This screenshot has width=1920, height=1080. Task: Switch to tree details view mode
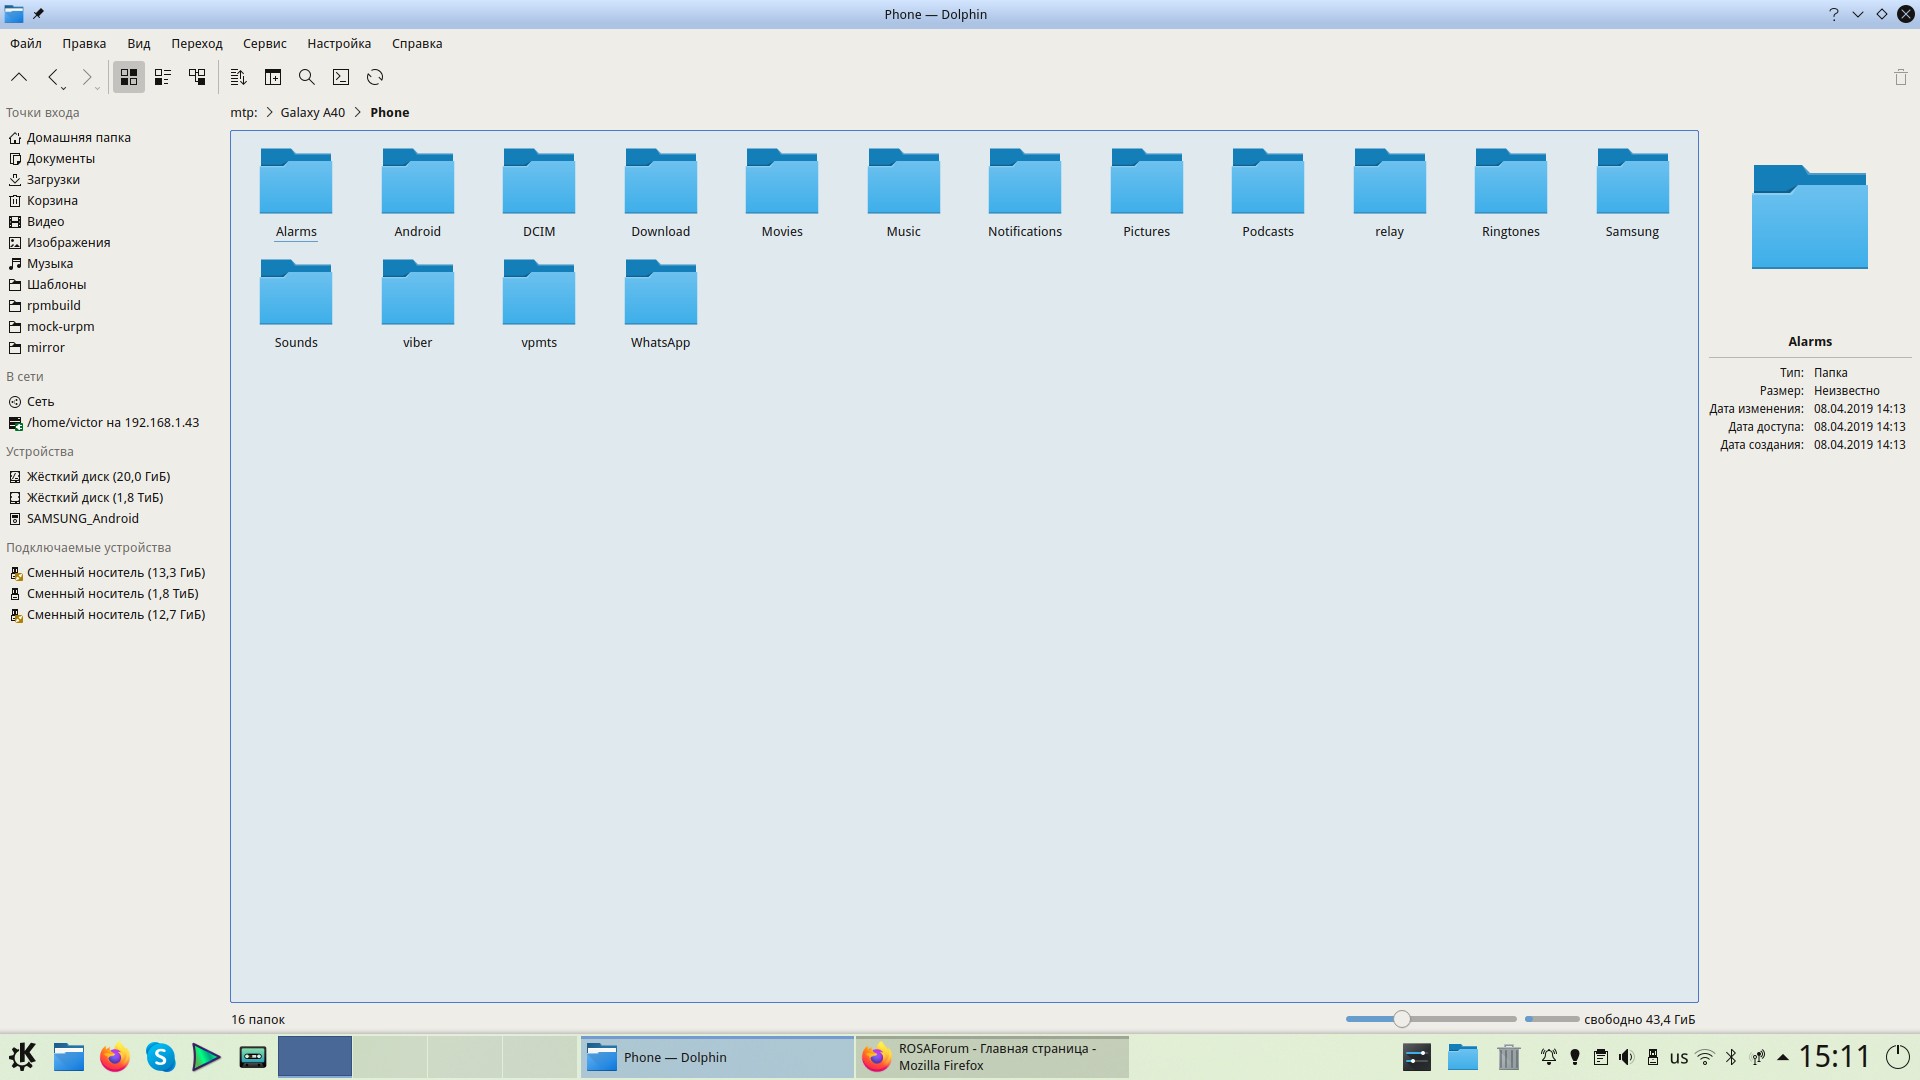point(197,77)
